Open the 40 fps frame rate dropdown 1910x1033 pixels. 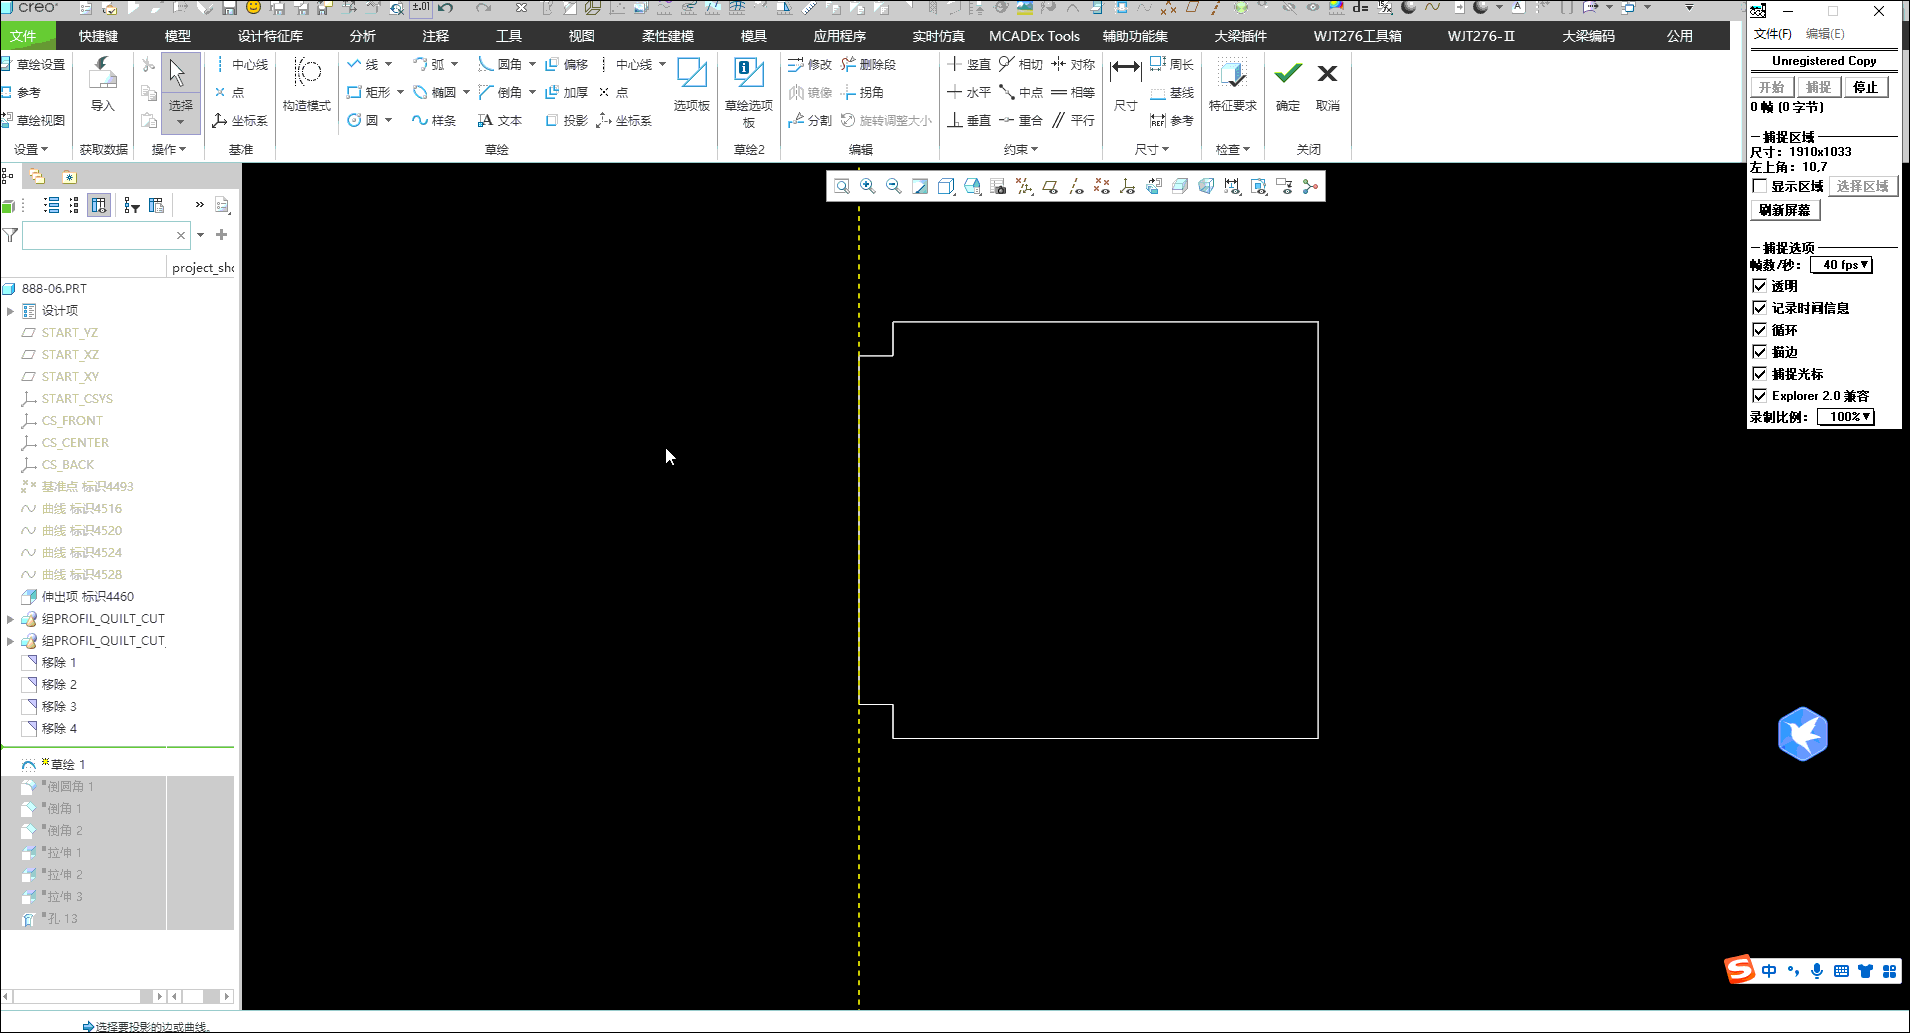(x=1841, y=265)
